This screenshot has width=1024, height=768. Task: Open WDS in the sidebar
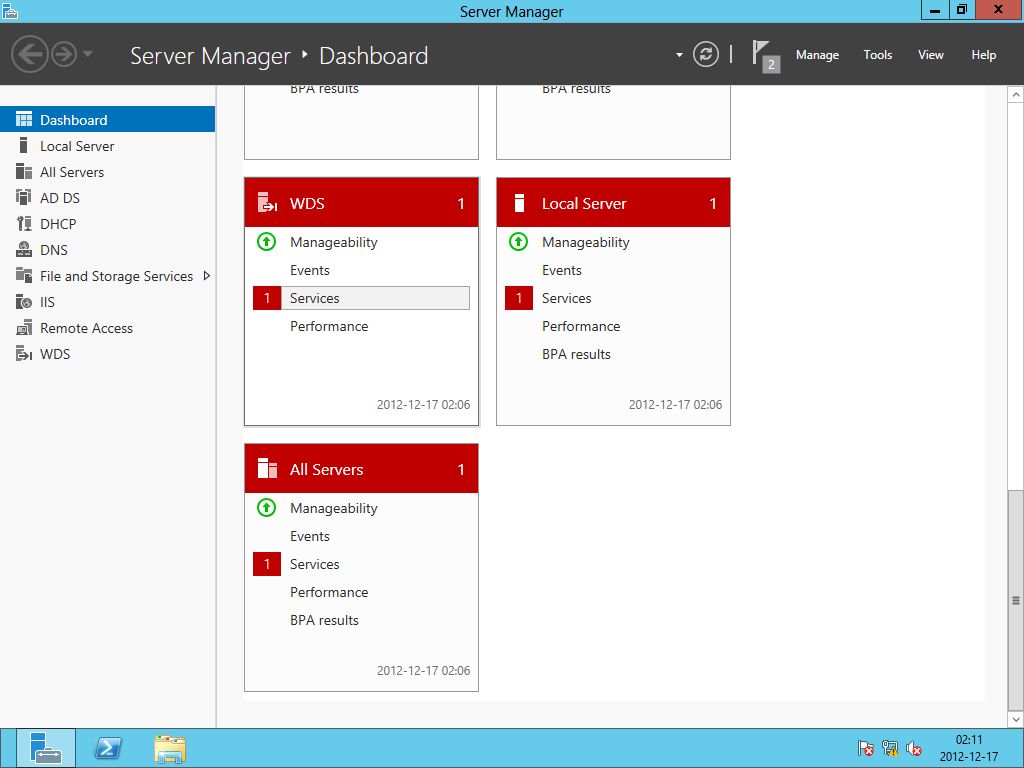click(107, 354)
